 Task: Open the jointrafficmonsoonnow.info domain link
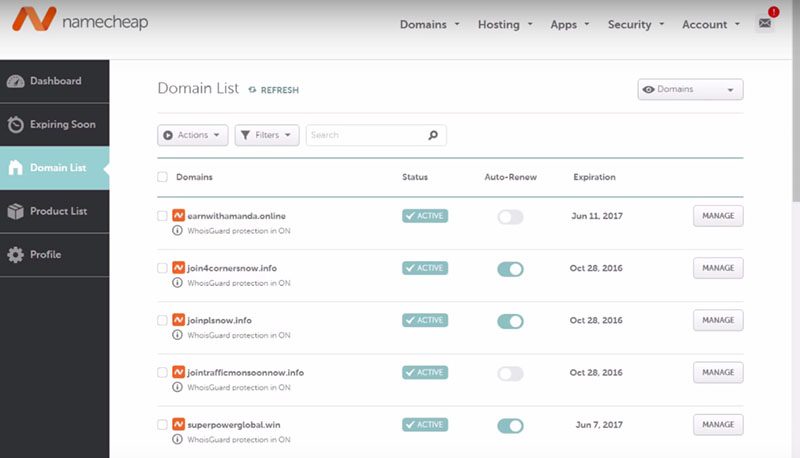[245, 372]
